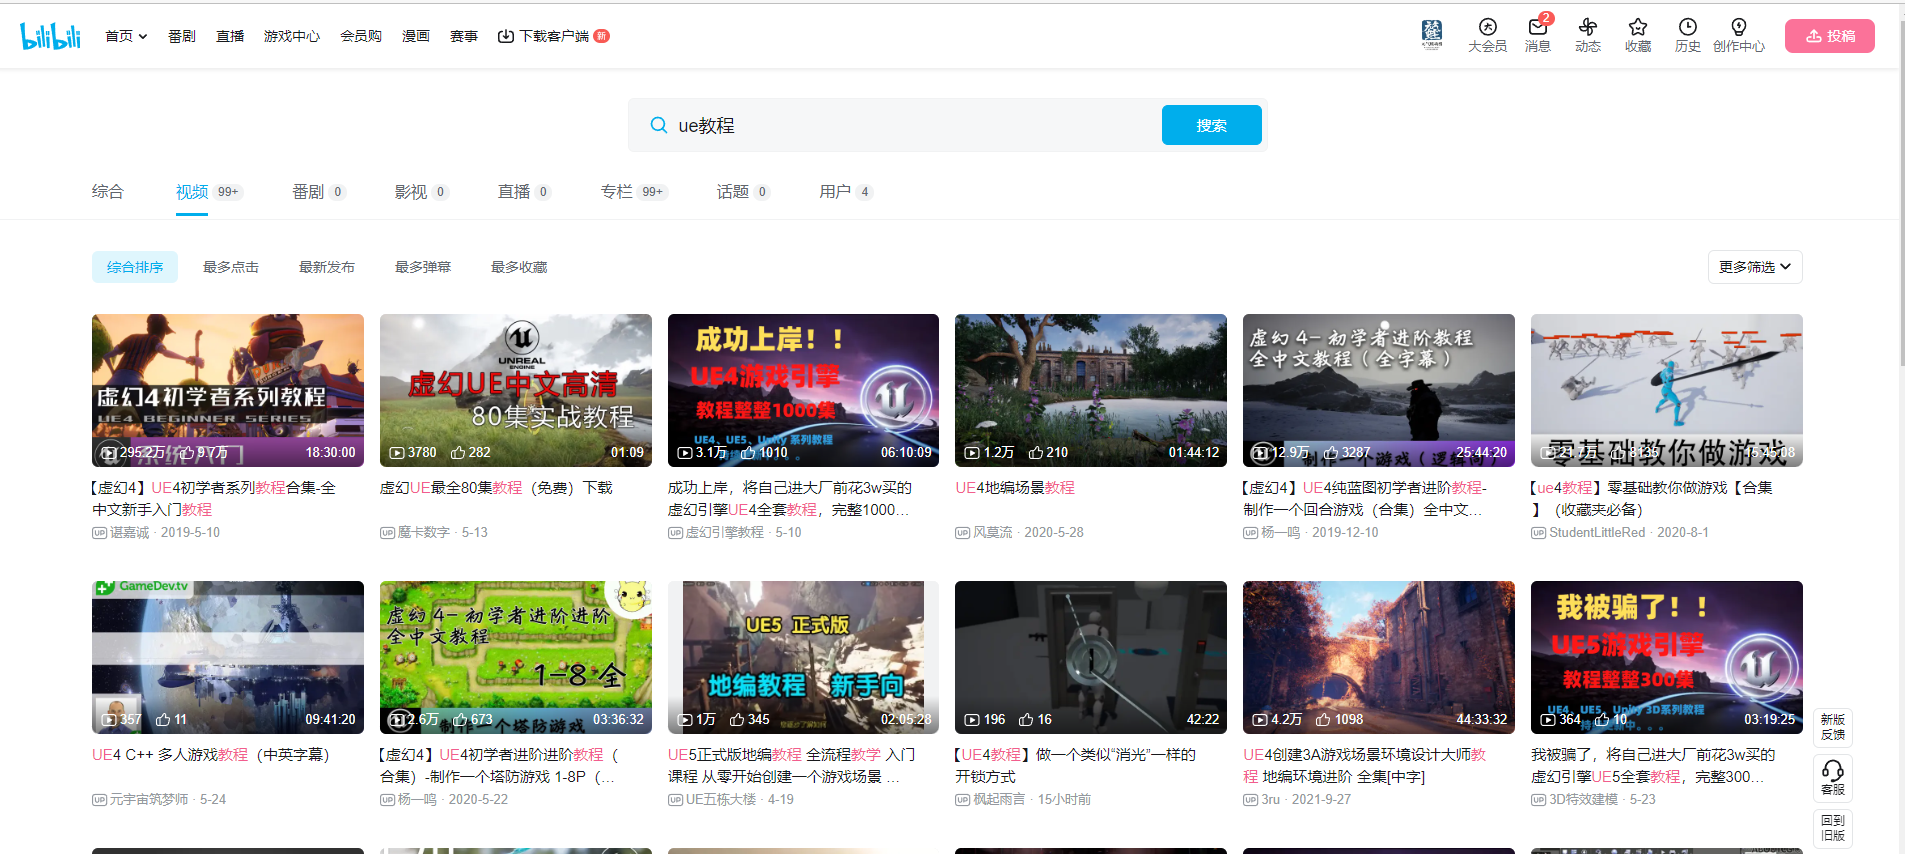Switch to the 综合 results tab
The image size is (1905, 854).
pos(108,191)
